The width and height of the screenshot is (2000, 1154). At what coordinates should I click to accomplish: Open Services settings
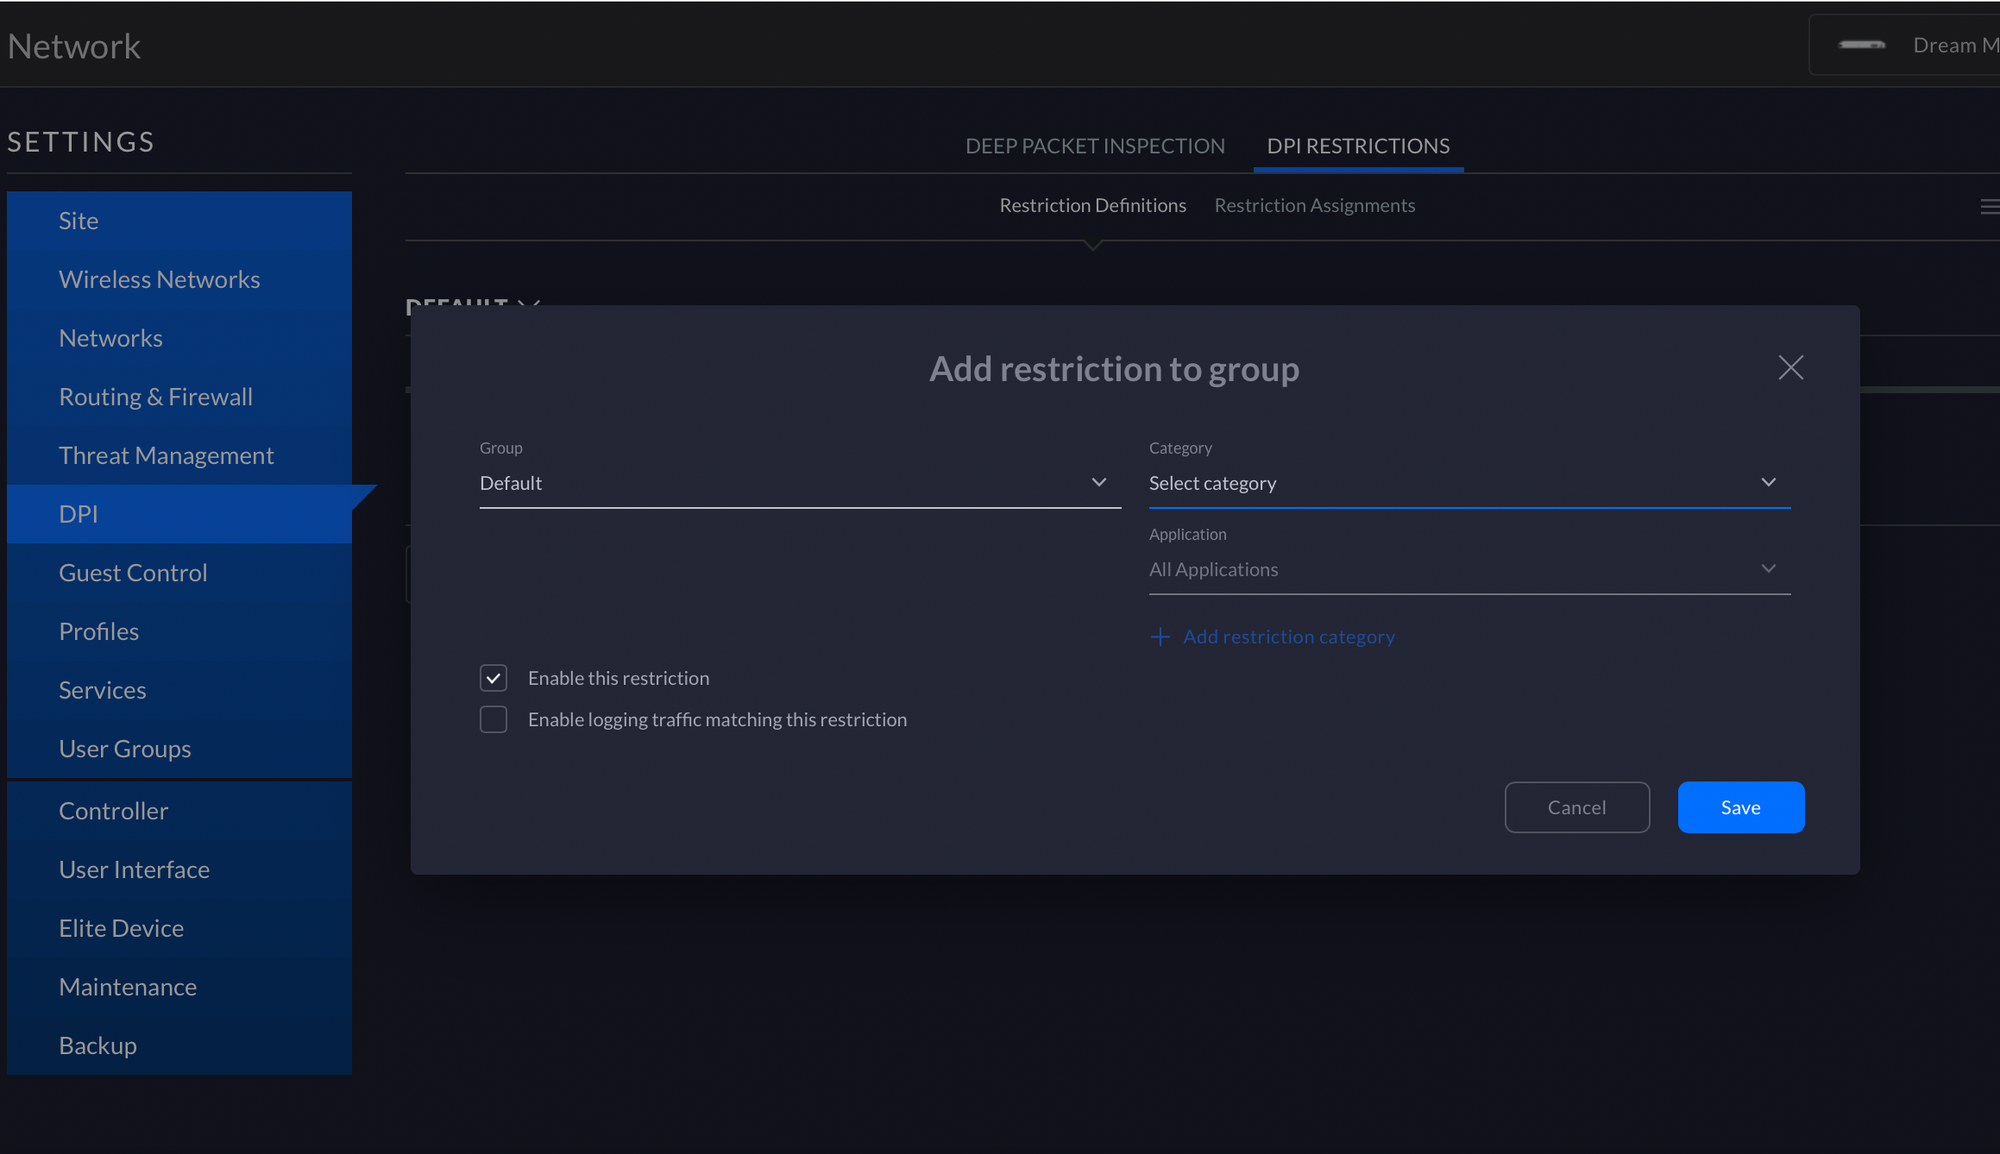(x=179, y=690)
